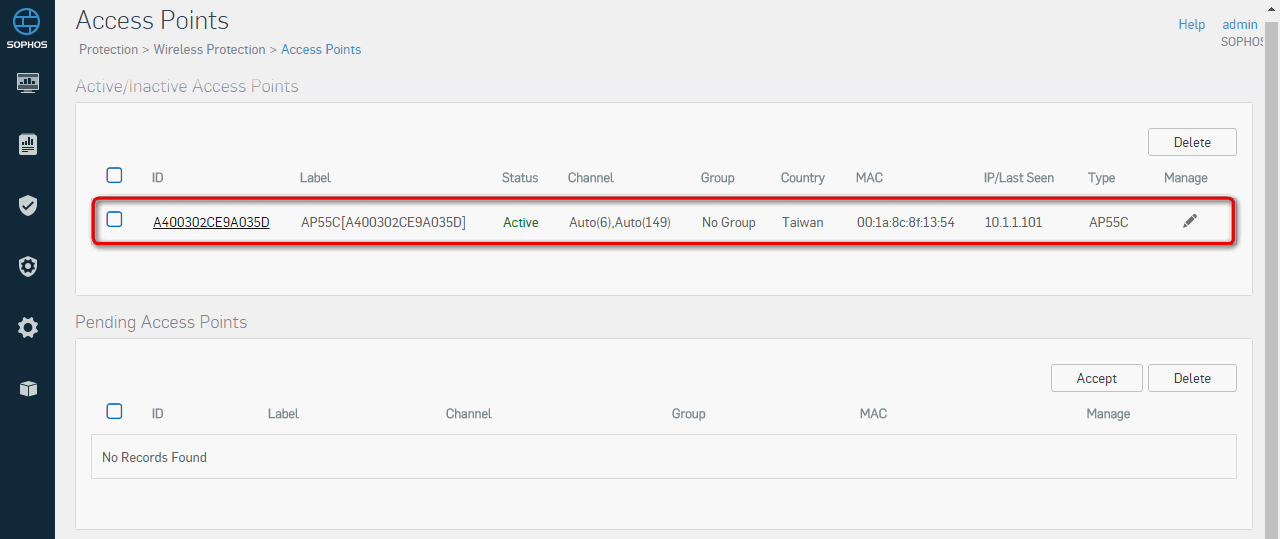Click the active table MAC column header
1280x539 pixels.
[x=869, y=178]
